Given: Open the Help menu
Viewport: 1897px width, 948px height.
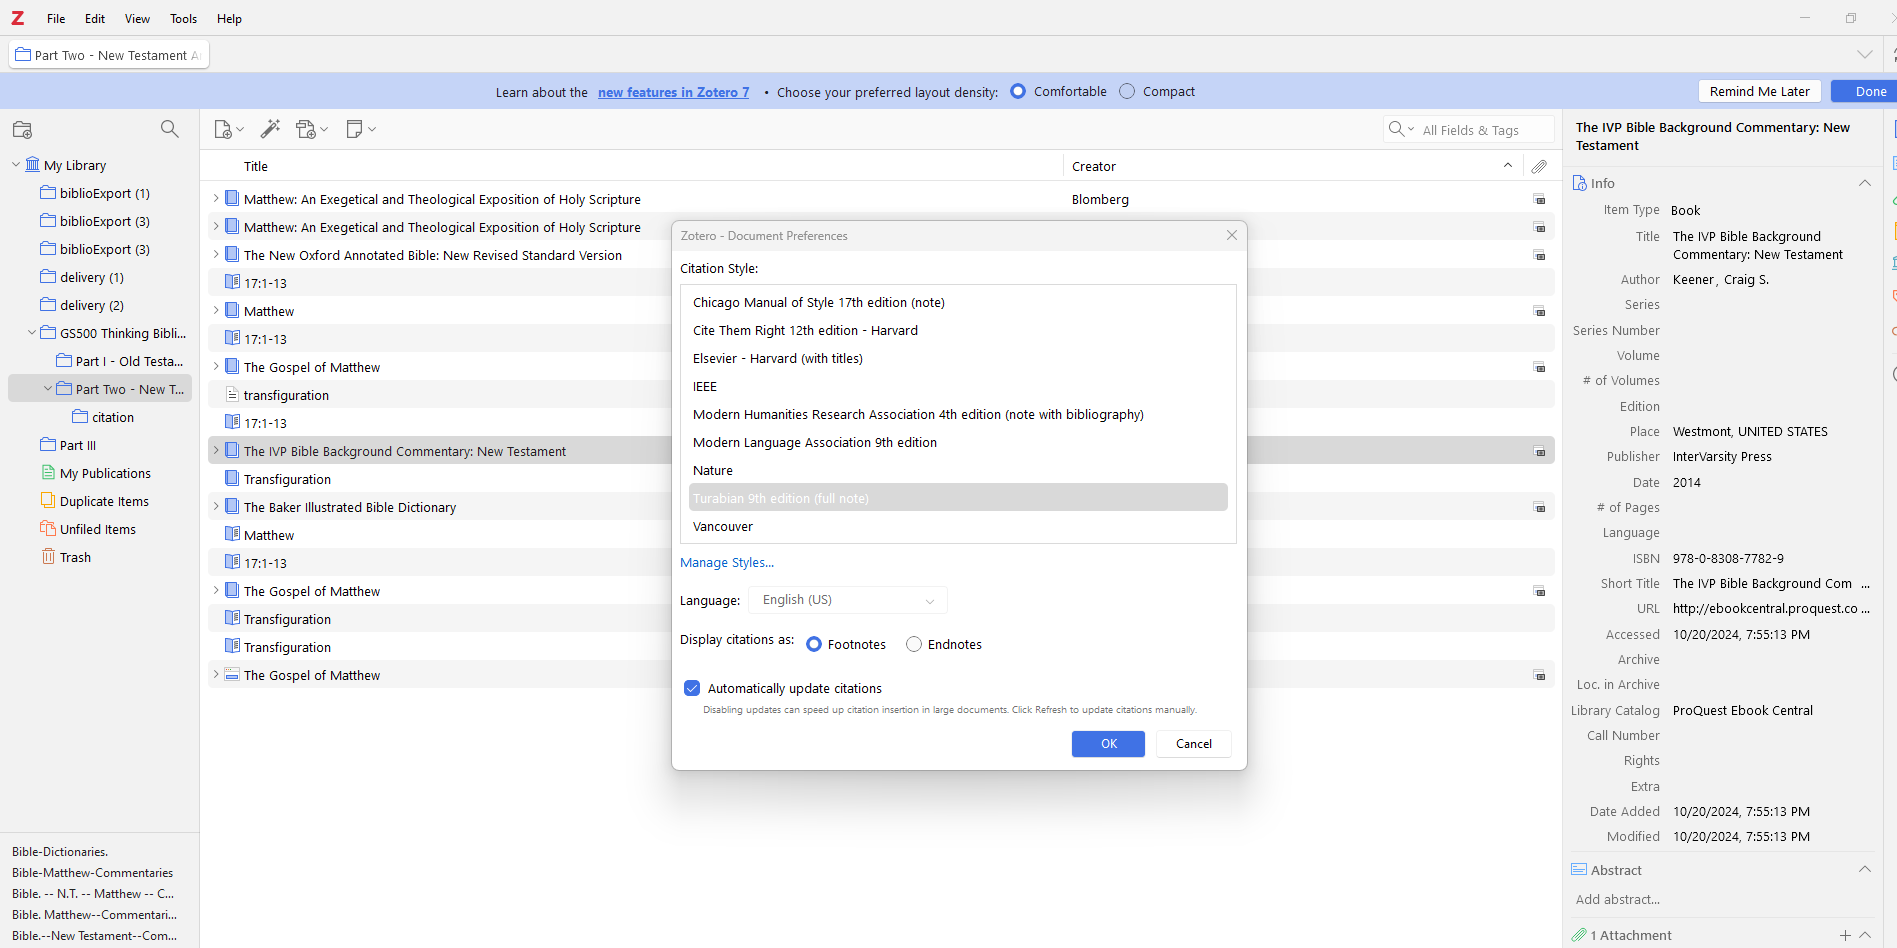Looking at the screenshot, I should click(x=229, y=18).
